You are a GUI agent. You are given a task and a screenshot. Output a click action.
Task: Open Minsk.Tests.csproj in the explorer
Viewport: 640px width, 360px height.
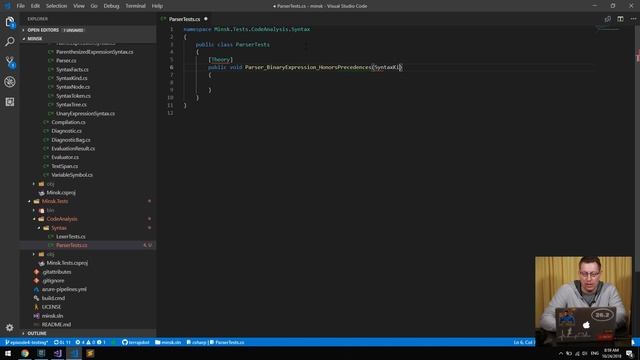coord(67,263)
